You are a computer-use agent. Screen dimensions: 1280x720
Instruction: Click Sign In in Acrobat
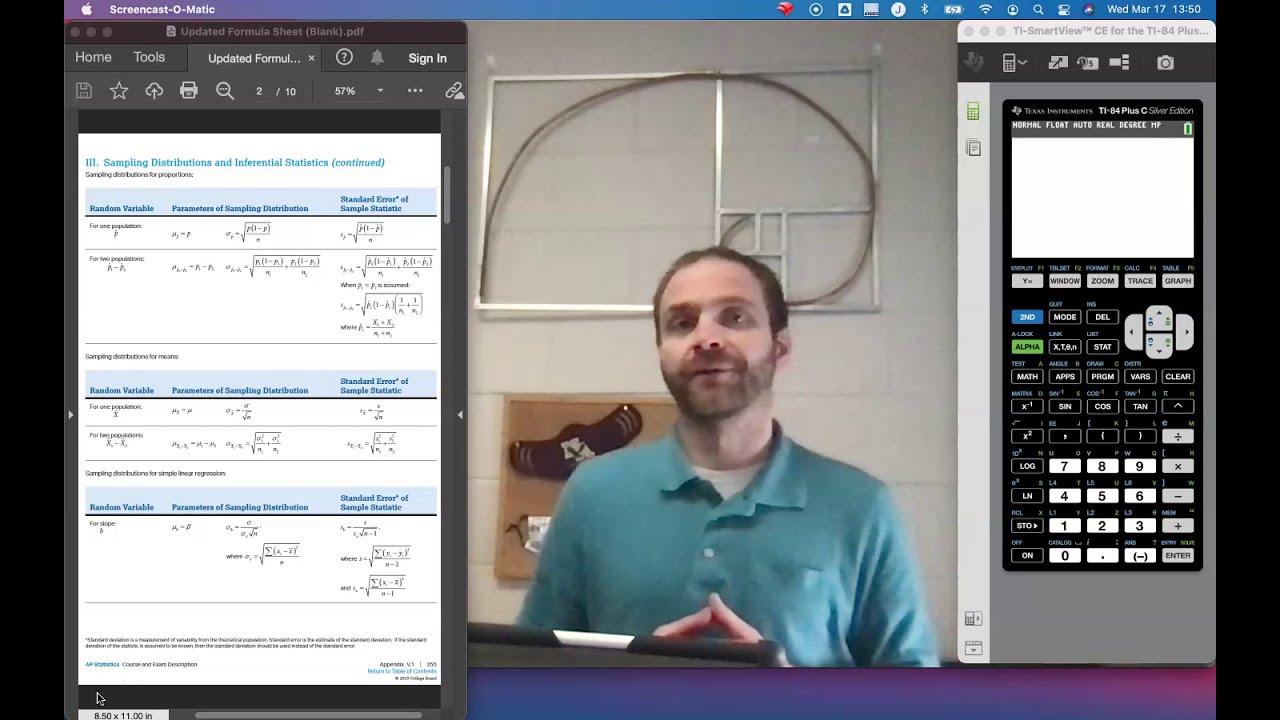(x=427, y=58)
